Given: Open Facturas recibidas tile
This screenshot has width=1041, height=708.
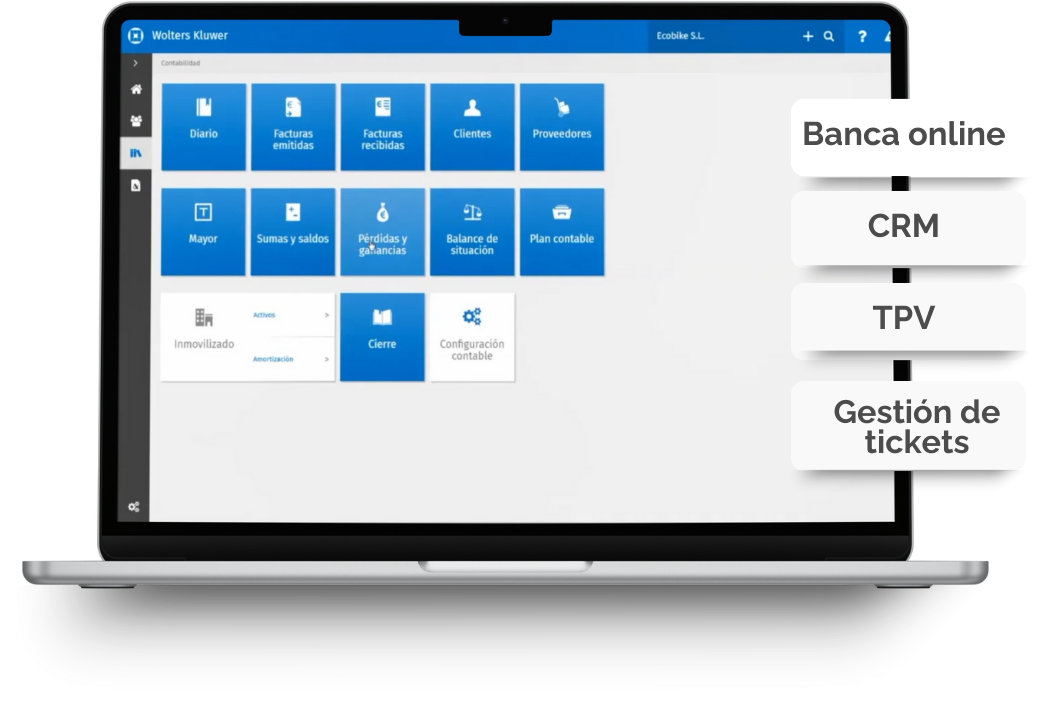Looking at the screenshot, I should (x=382, y=126).
